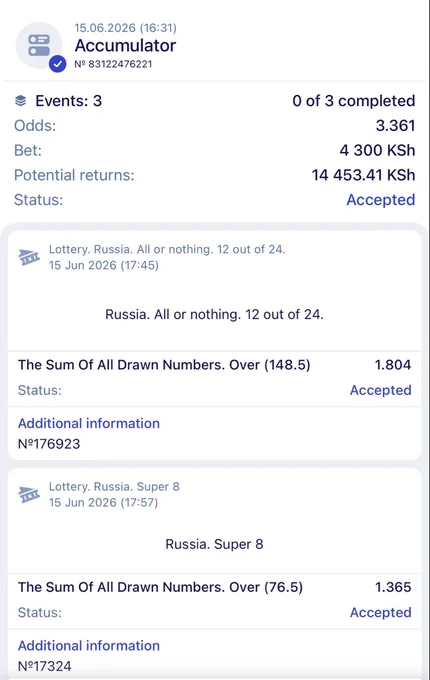This screenshot has height=680, width=430.
Task: Click Accepted status under Over (76.5)
Action: tap(381, 612)
